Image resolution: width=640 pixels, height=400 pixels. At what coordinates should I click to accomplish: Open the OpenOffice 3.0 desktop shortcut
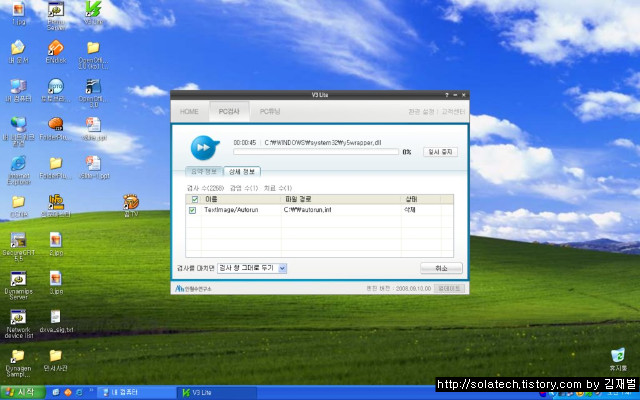[93, 93]
